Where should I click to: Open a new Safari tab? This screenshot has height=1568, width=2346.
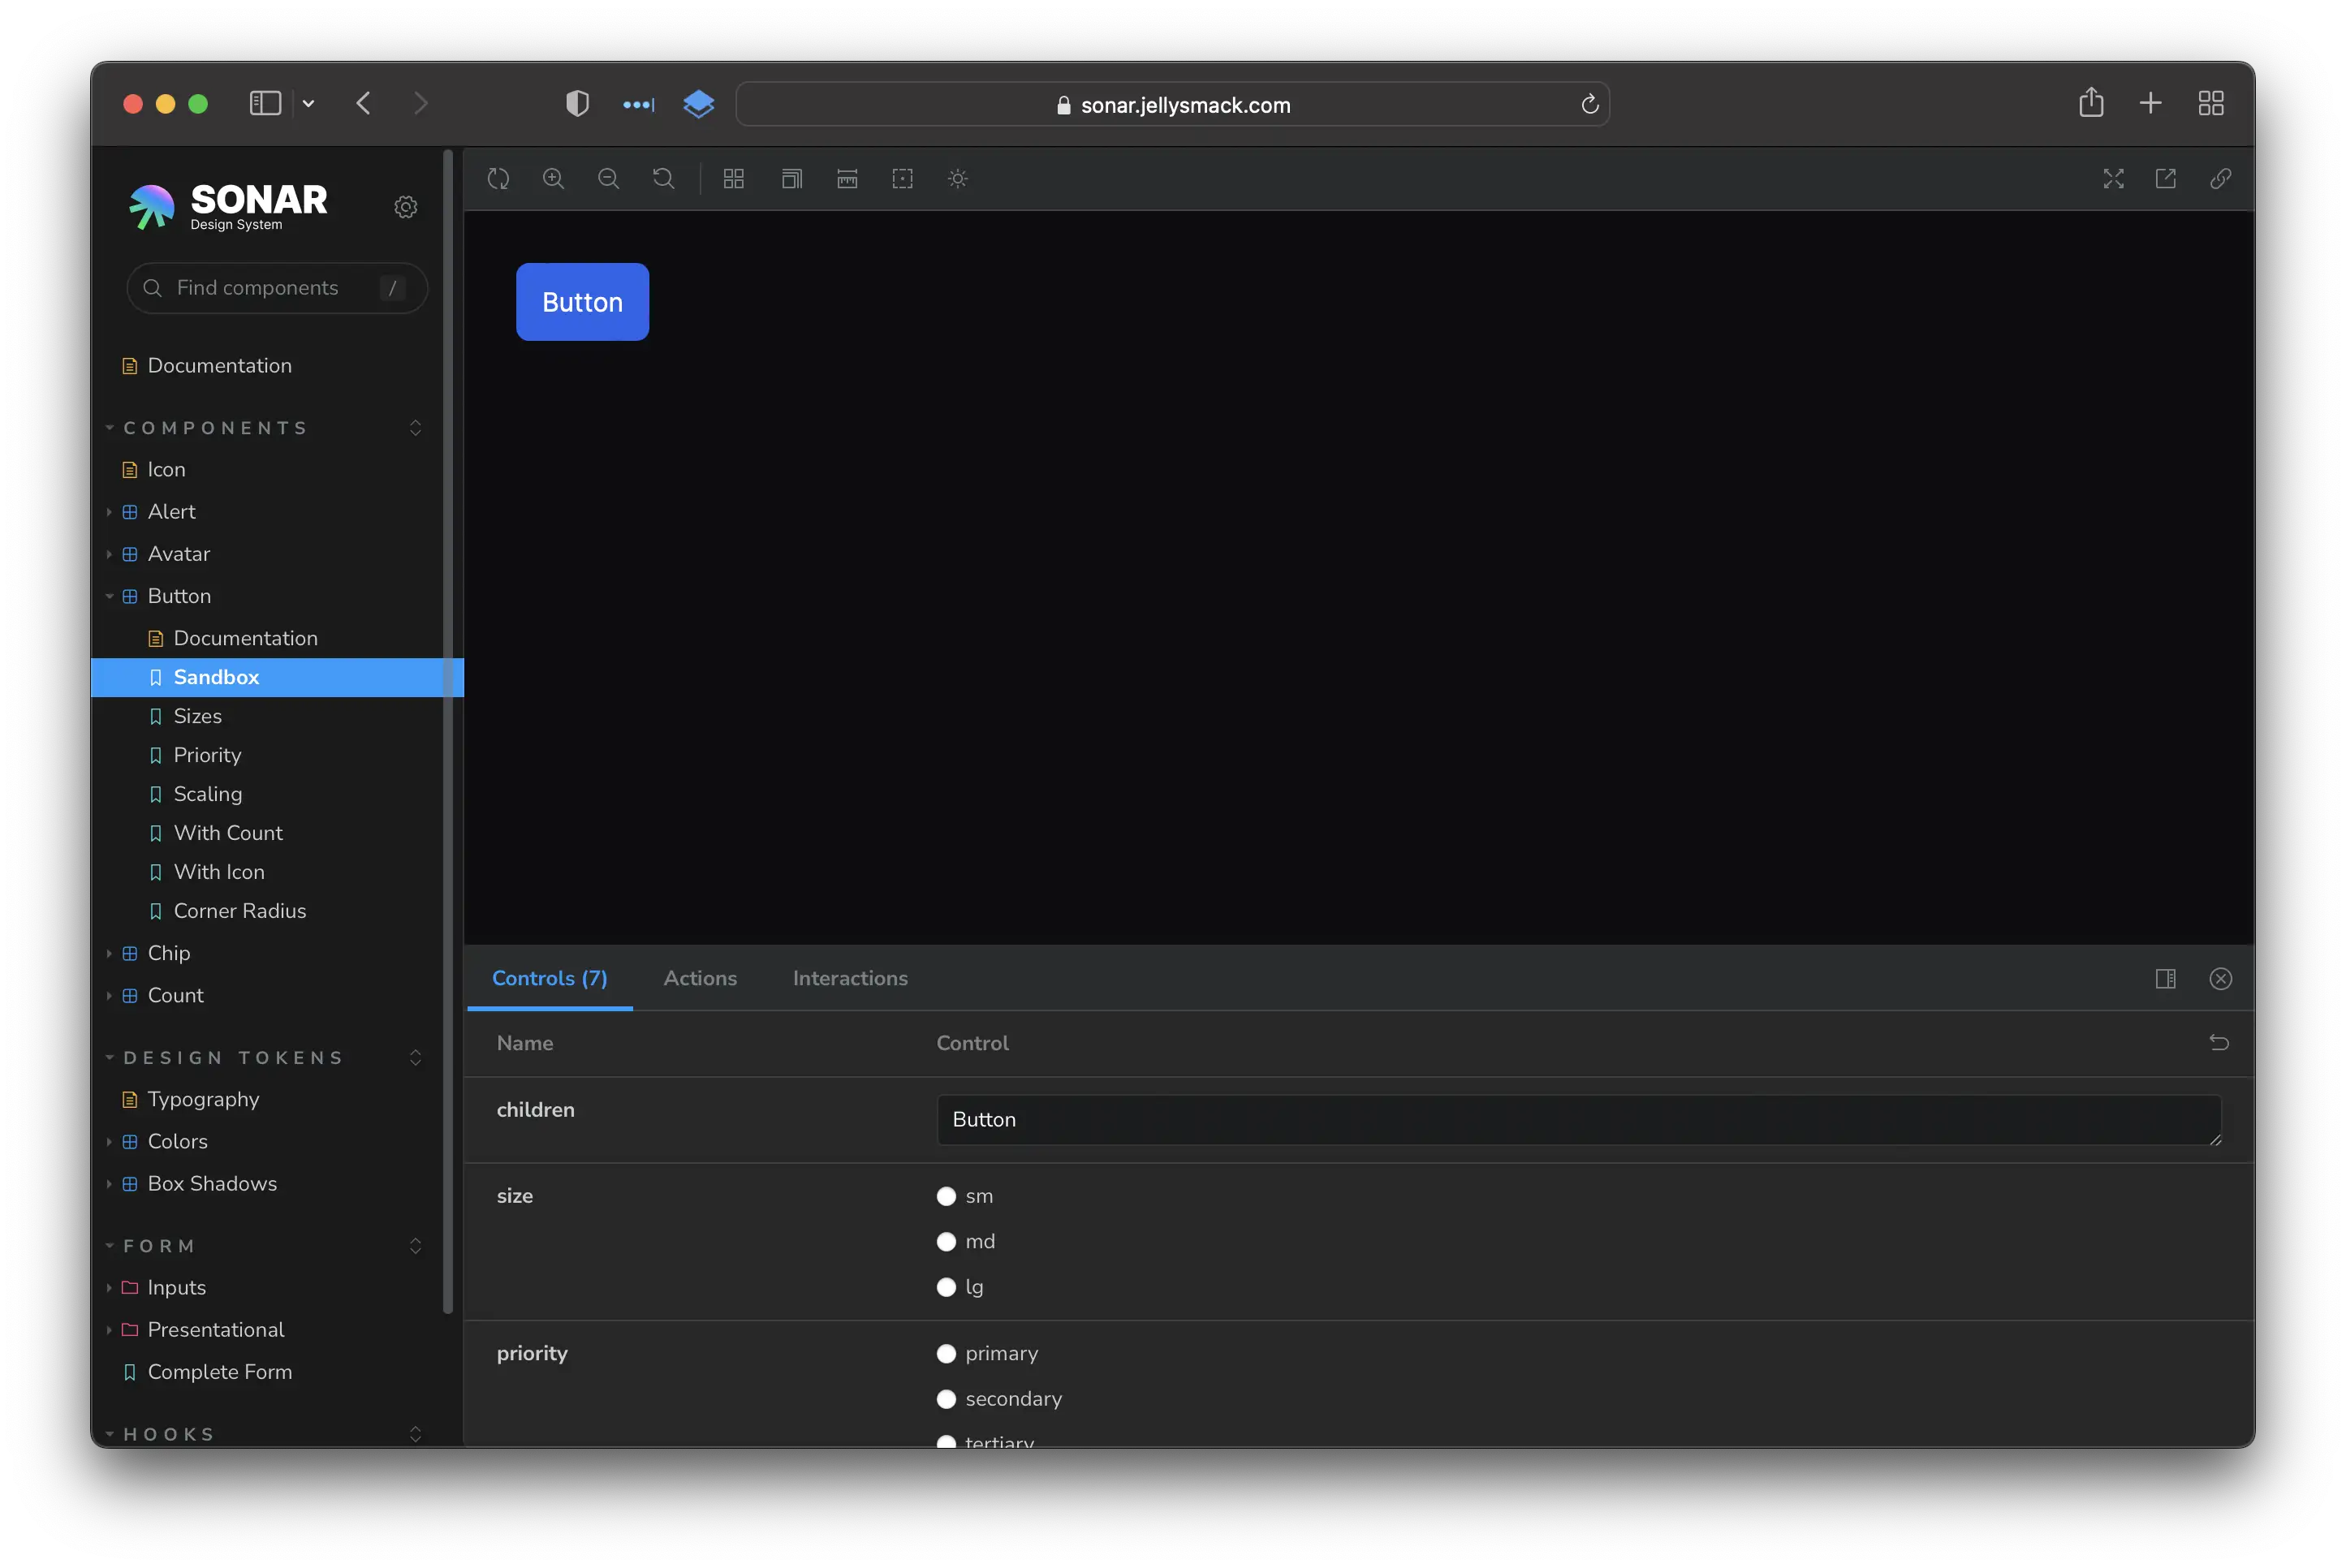tap(2151, 103)
